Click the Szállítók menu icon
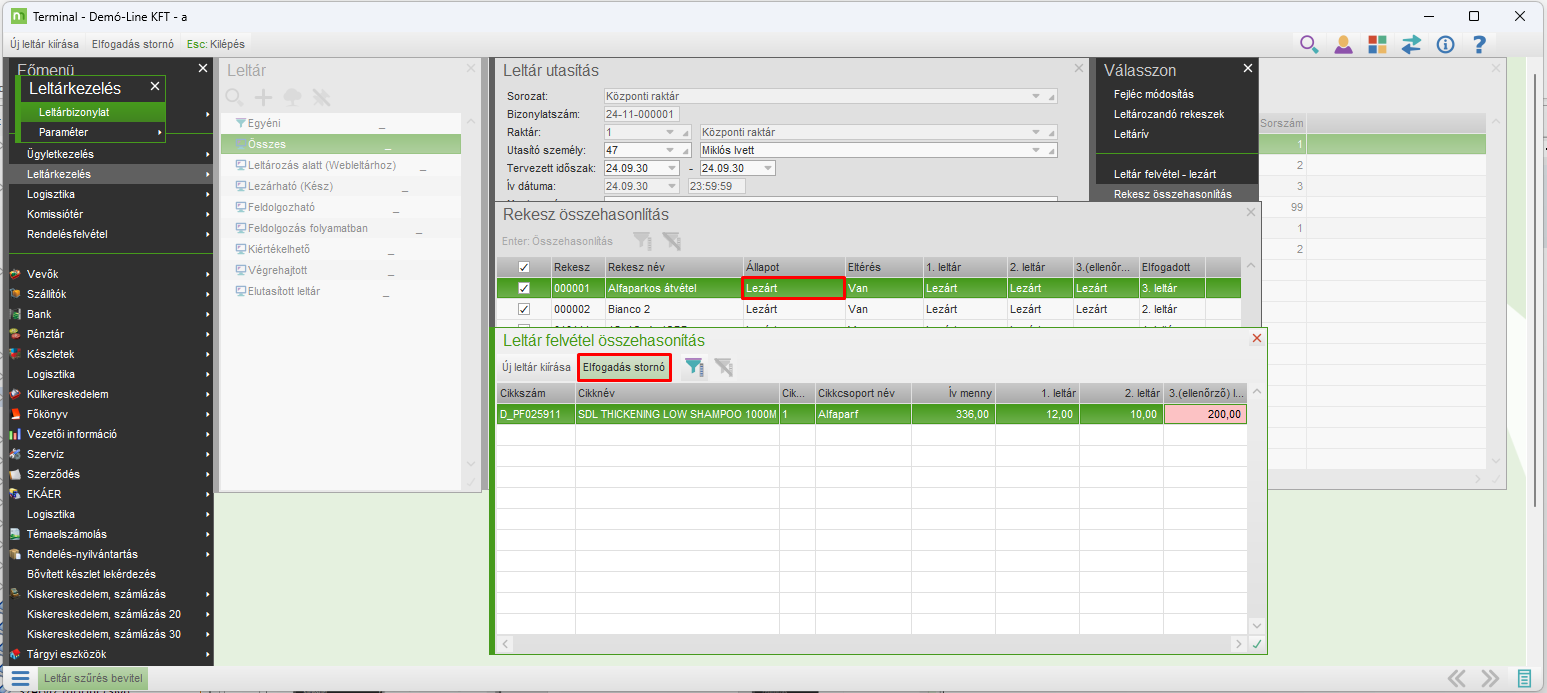 tap(15, 294)
